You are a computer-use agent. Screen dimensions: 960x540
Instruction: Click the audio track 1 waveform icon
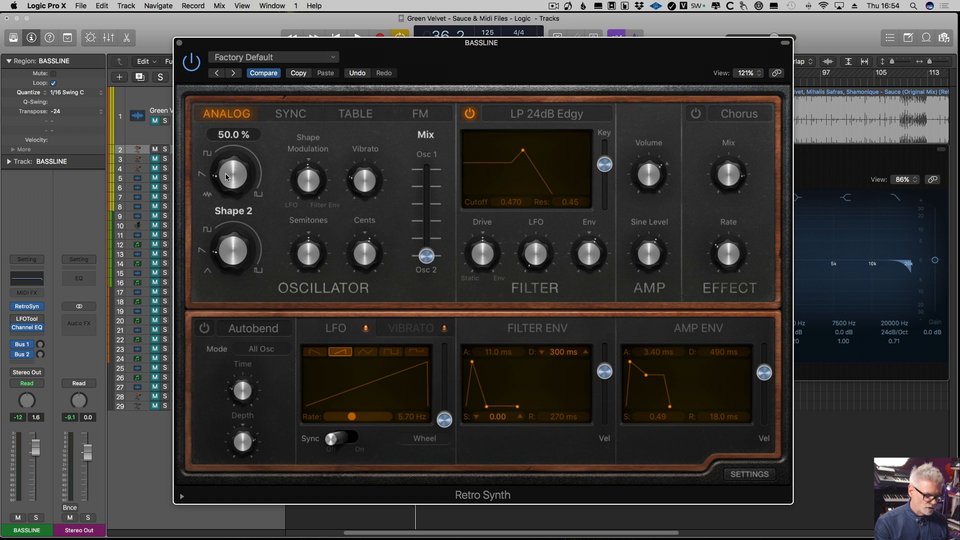(x=137, y=115)
